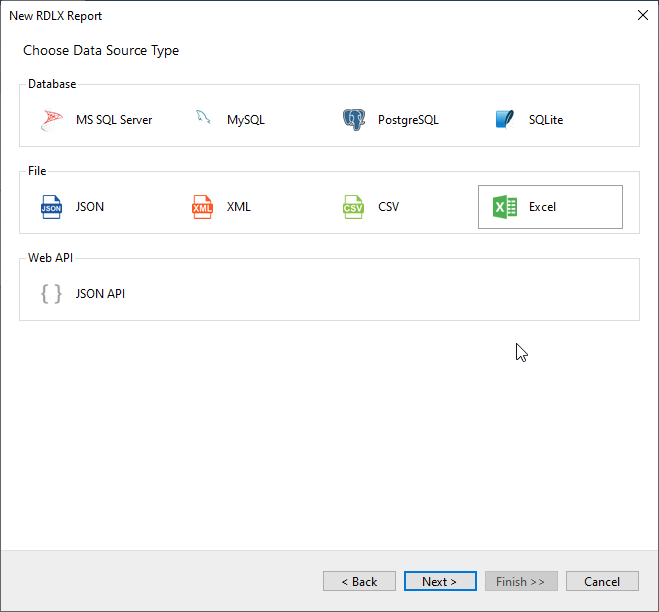Select the SQLite feather icon
Viewport: 659px width, 612px height.
(504, 120)
